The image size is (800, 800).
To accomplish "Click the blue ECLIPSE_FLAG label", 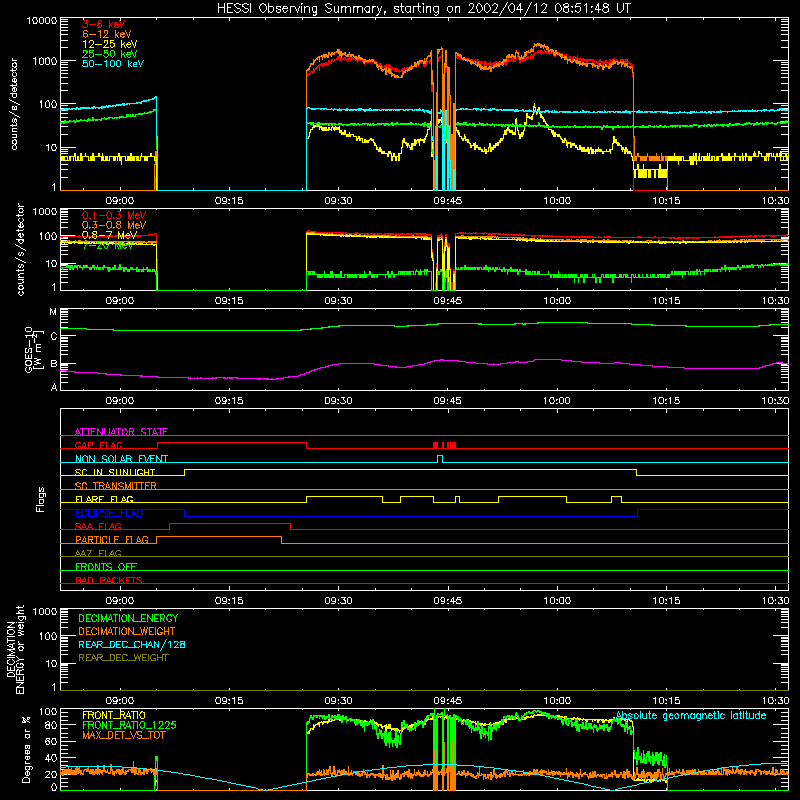I will point(109,513).
